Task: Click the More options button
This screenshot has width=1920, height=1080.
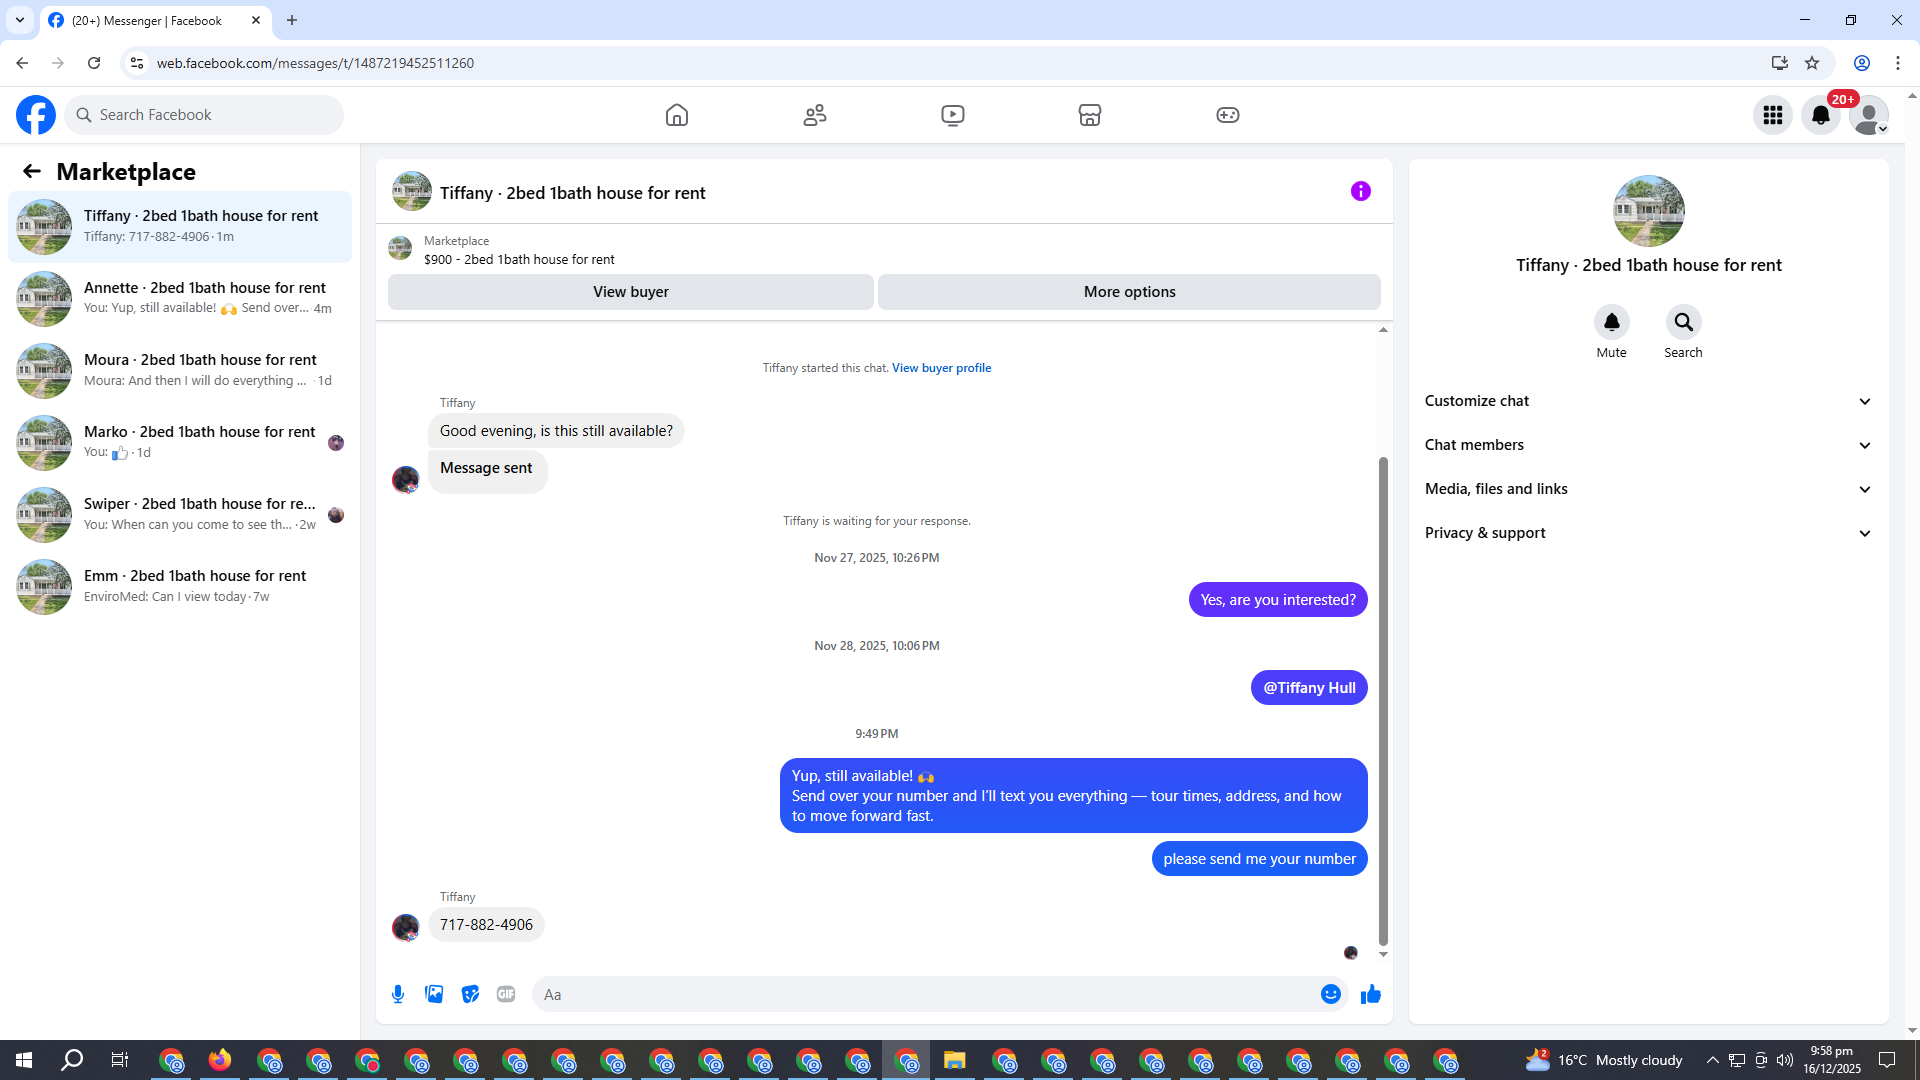Action: (x=1129, y=292)
